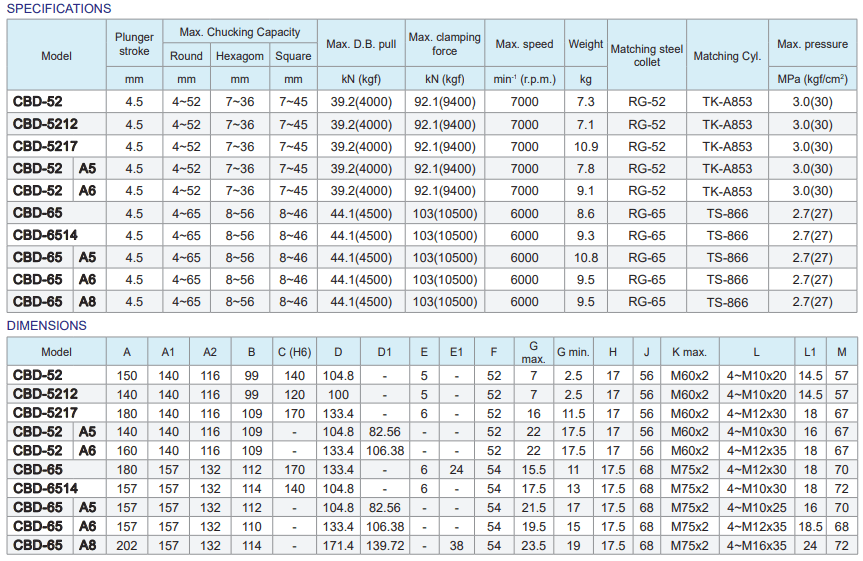Select the Plunger stroke column header

click(x=134, y=44)
